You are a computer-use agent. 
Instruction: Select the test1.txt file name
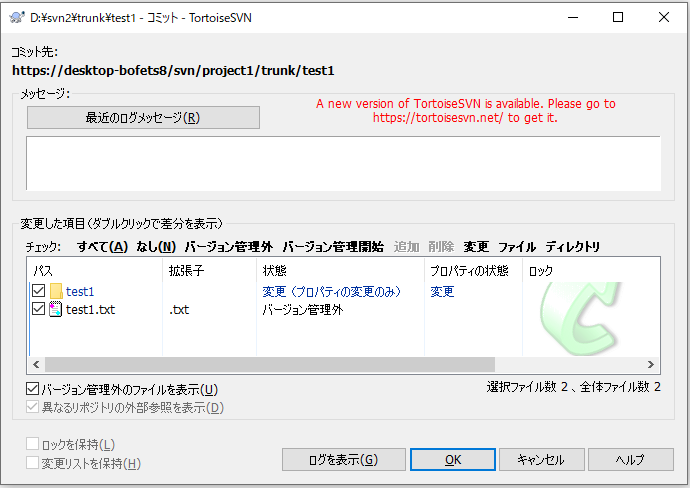(91, 310)
